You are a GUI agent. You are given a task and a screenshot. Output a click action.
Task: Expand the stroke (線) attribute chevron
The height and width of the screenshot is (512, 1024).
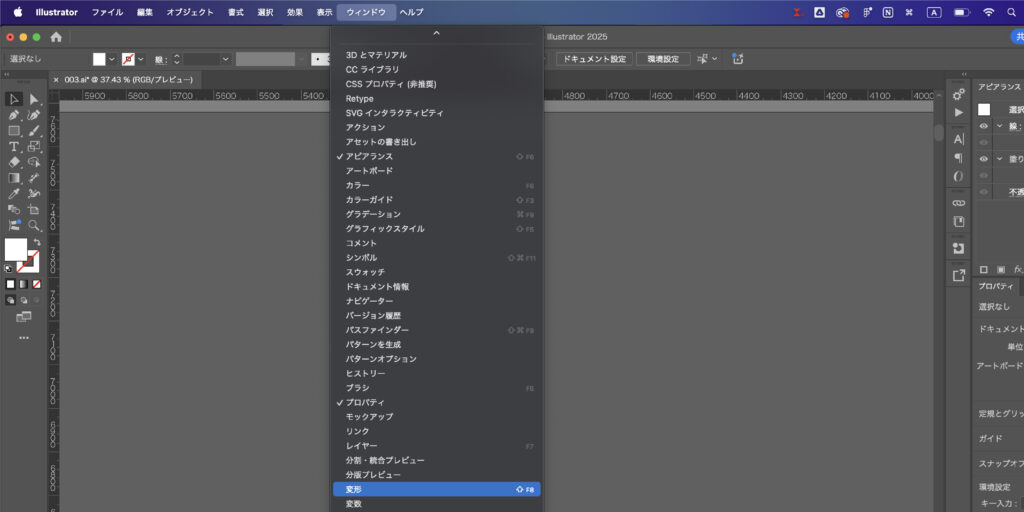click(x=998, y=126)
